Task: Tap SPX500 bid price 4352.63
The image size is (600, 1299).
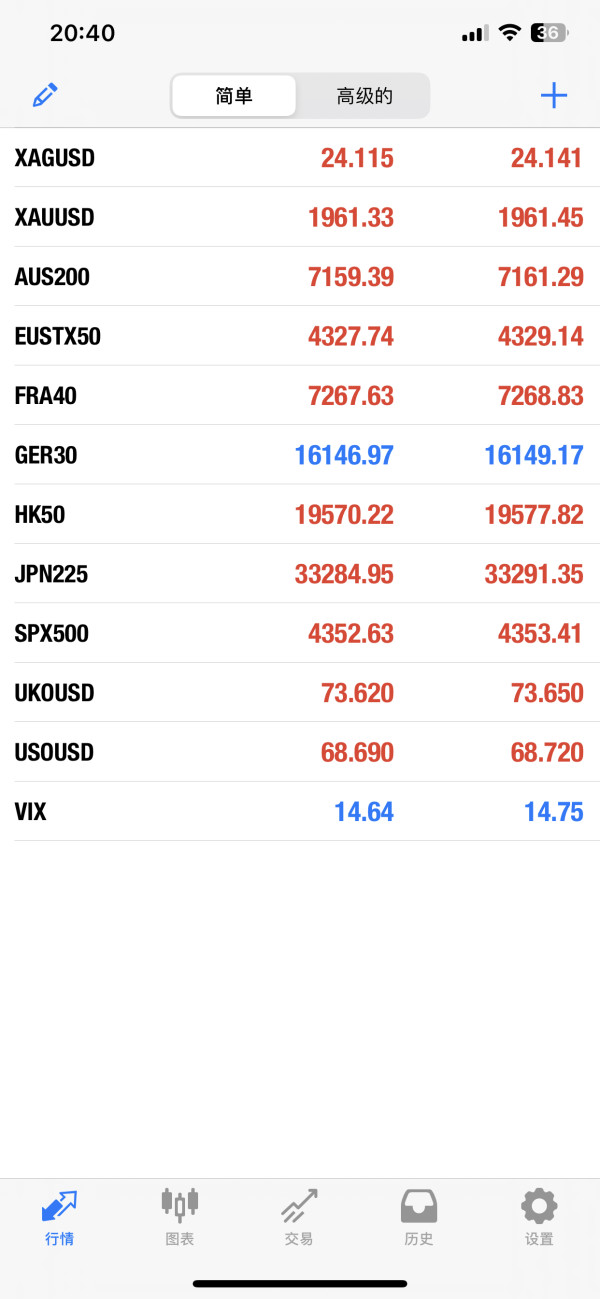Action: coord(351,634)
